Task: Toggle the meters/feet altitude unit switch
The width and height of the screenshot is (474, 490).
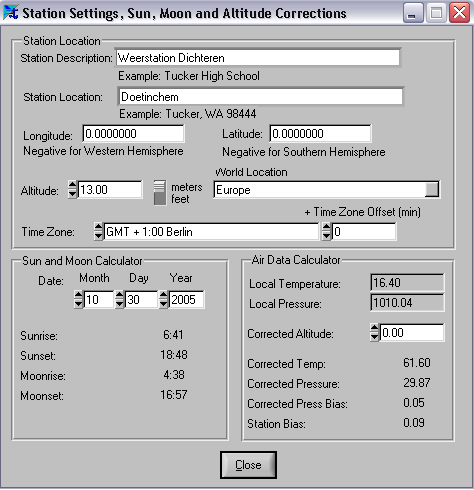Action: pos(160,193)
